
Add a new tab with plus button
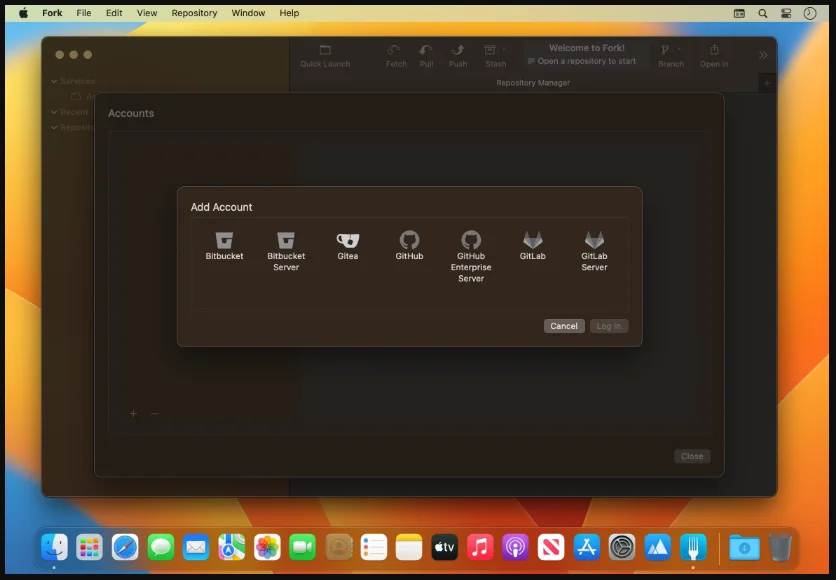[x=767, y=83]
